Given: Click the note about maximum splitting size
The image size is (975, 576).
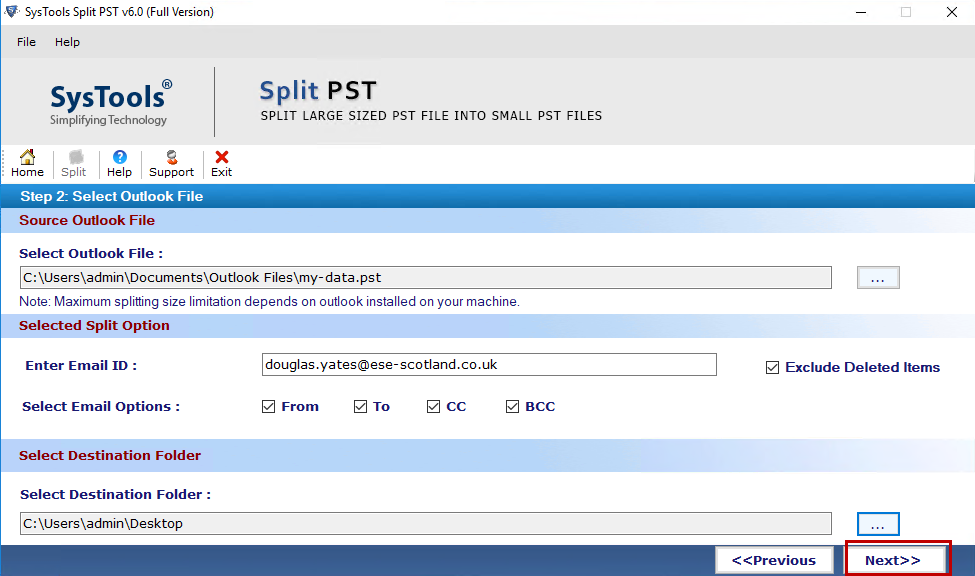Looking at the screenshot, I should click(x=269, y=302).
